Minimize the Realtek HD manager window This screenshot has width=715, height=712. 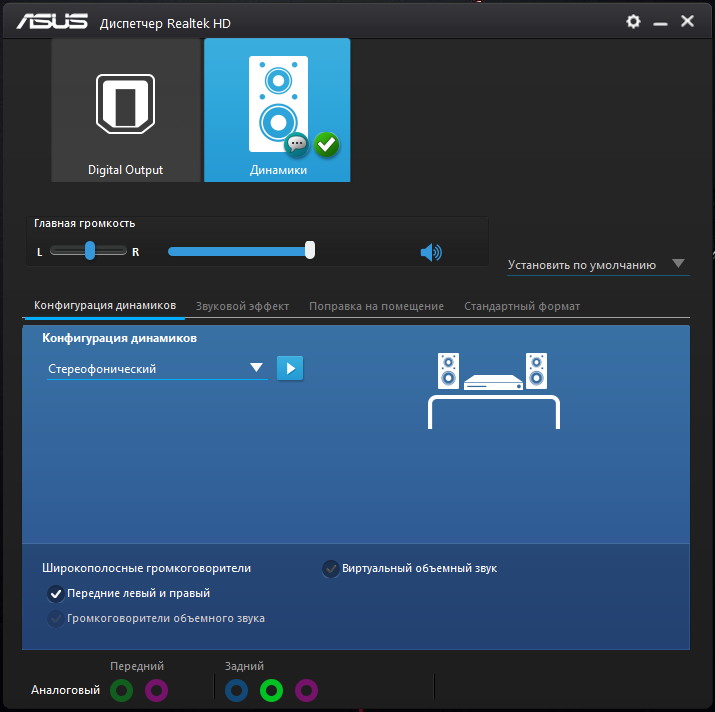(660, 23)
